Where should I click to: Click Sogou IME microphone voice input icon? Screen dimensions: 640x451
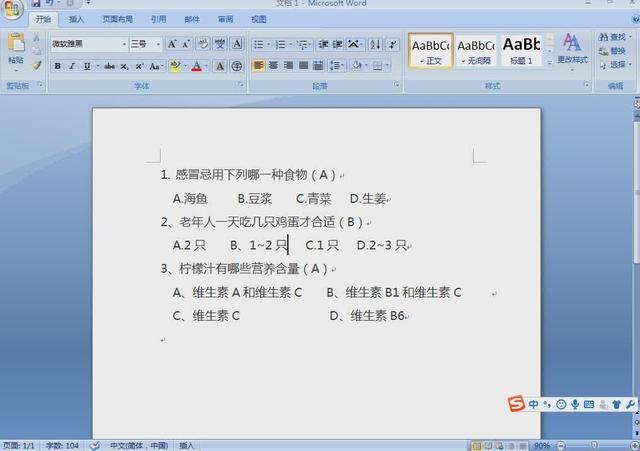575,404
